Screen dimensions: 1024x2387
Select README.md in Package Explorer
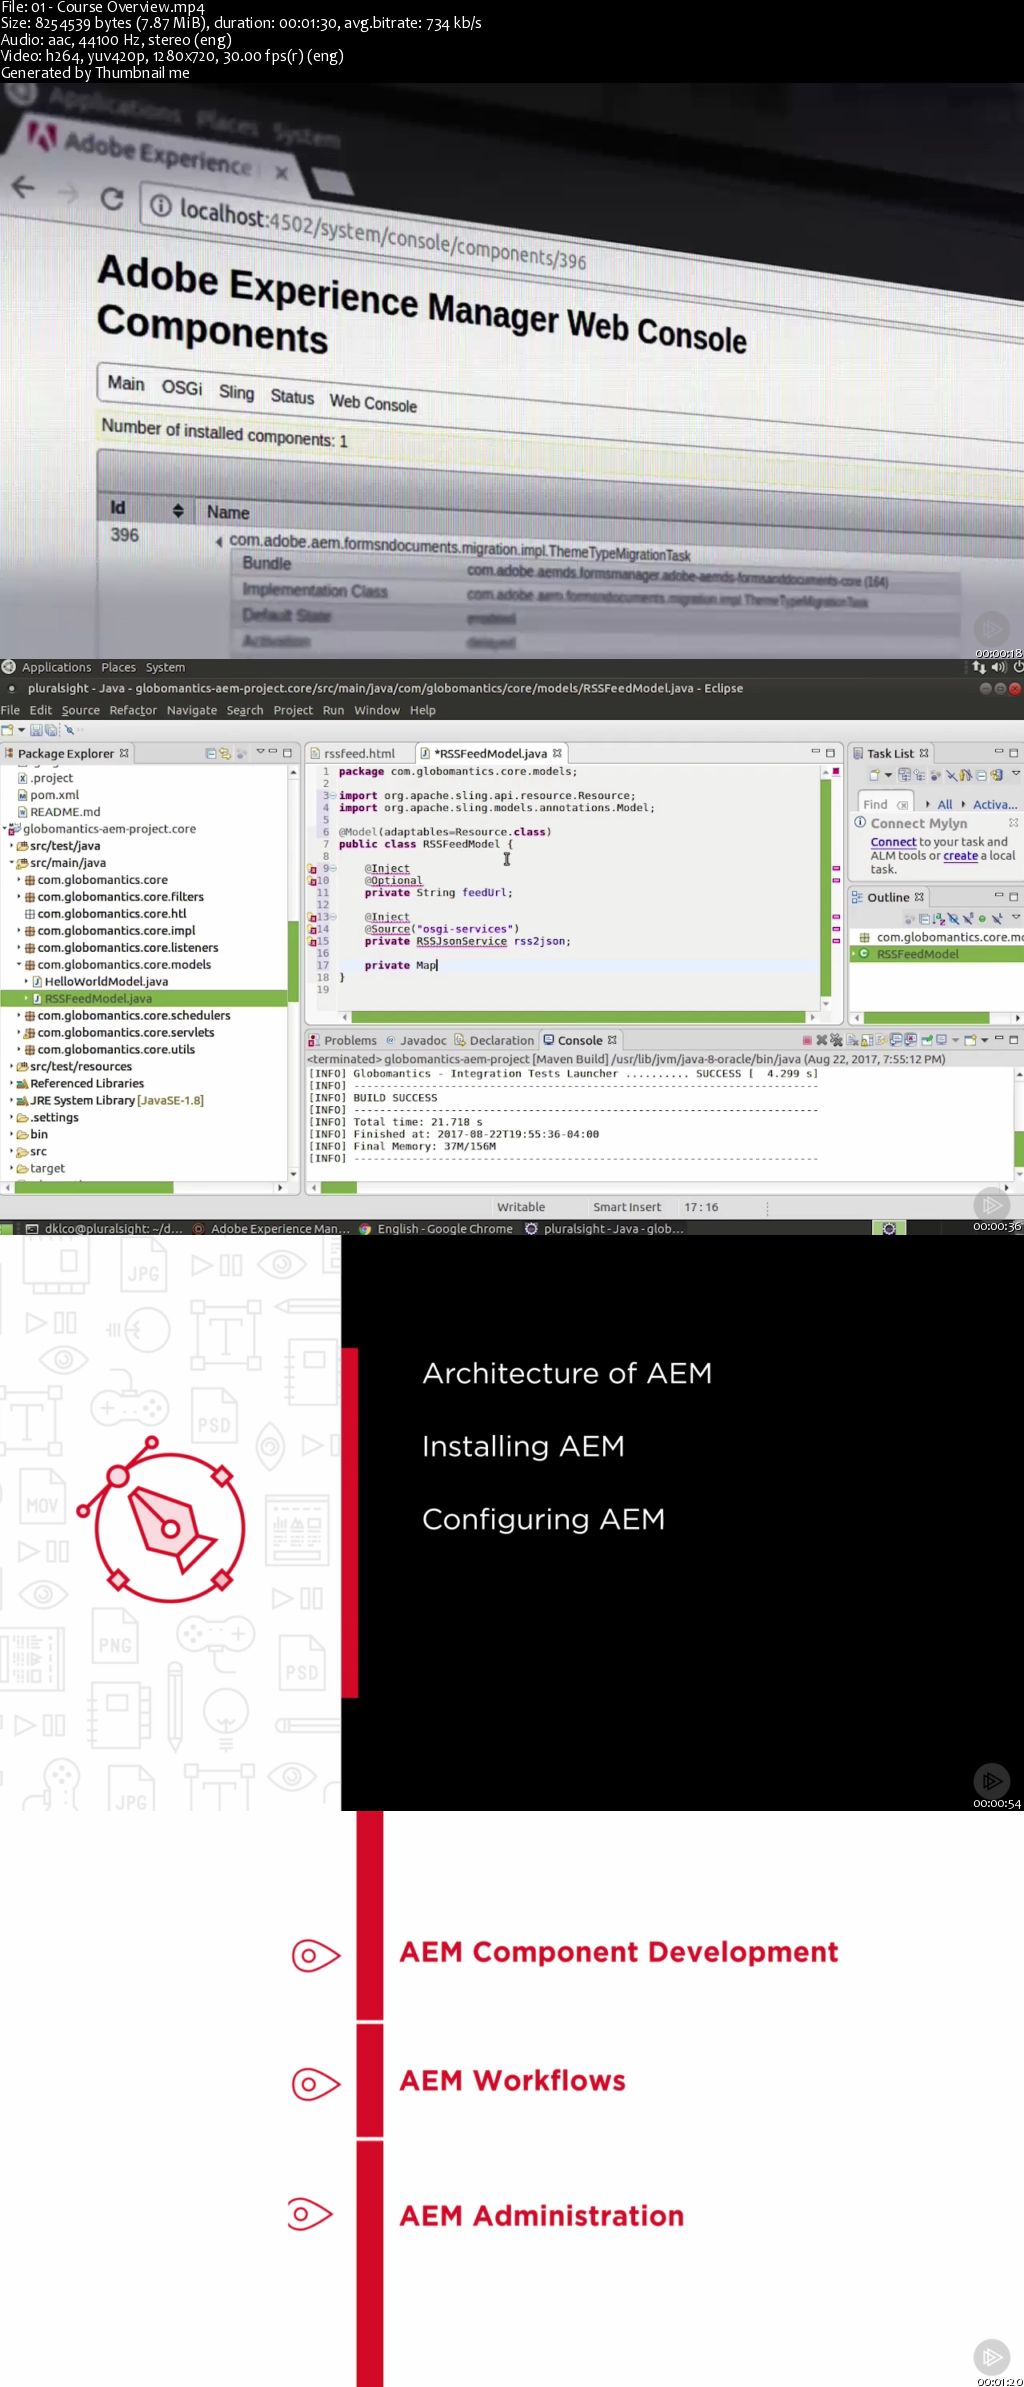pos(65,812)
